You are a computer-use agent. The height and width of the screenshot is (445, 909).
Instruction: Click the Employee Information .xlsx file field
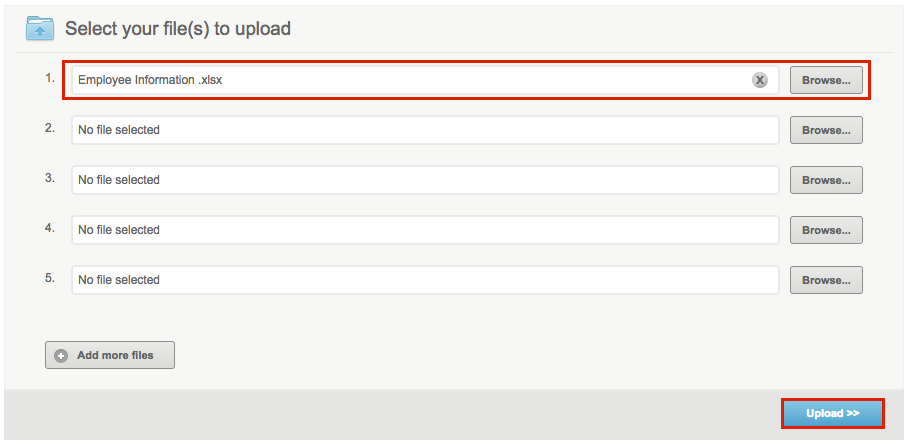click(400, 80)
